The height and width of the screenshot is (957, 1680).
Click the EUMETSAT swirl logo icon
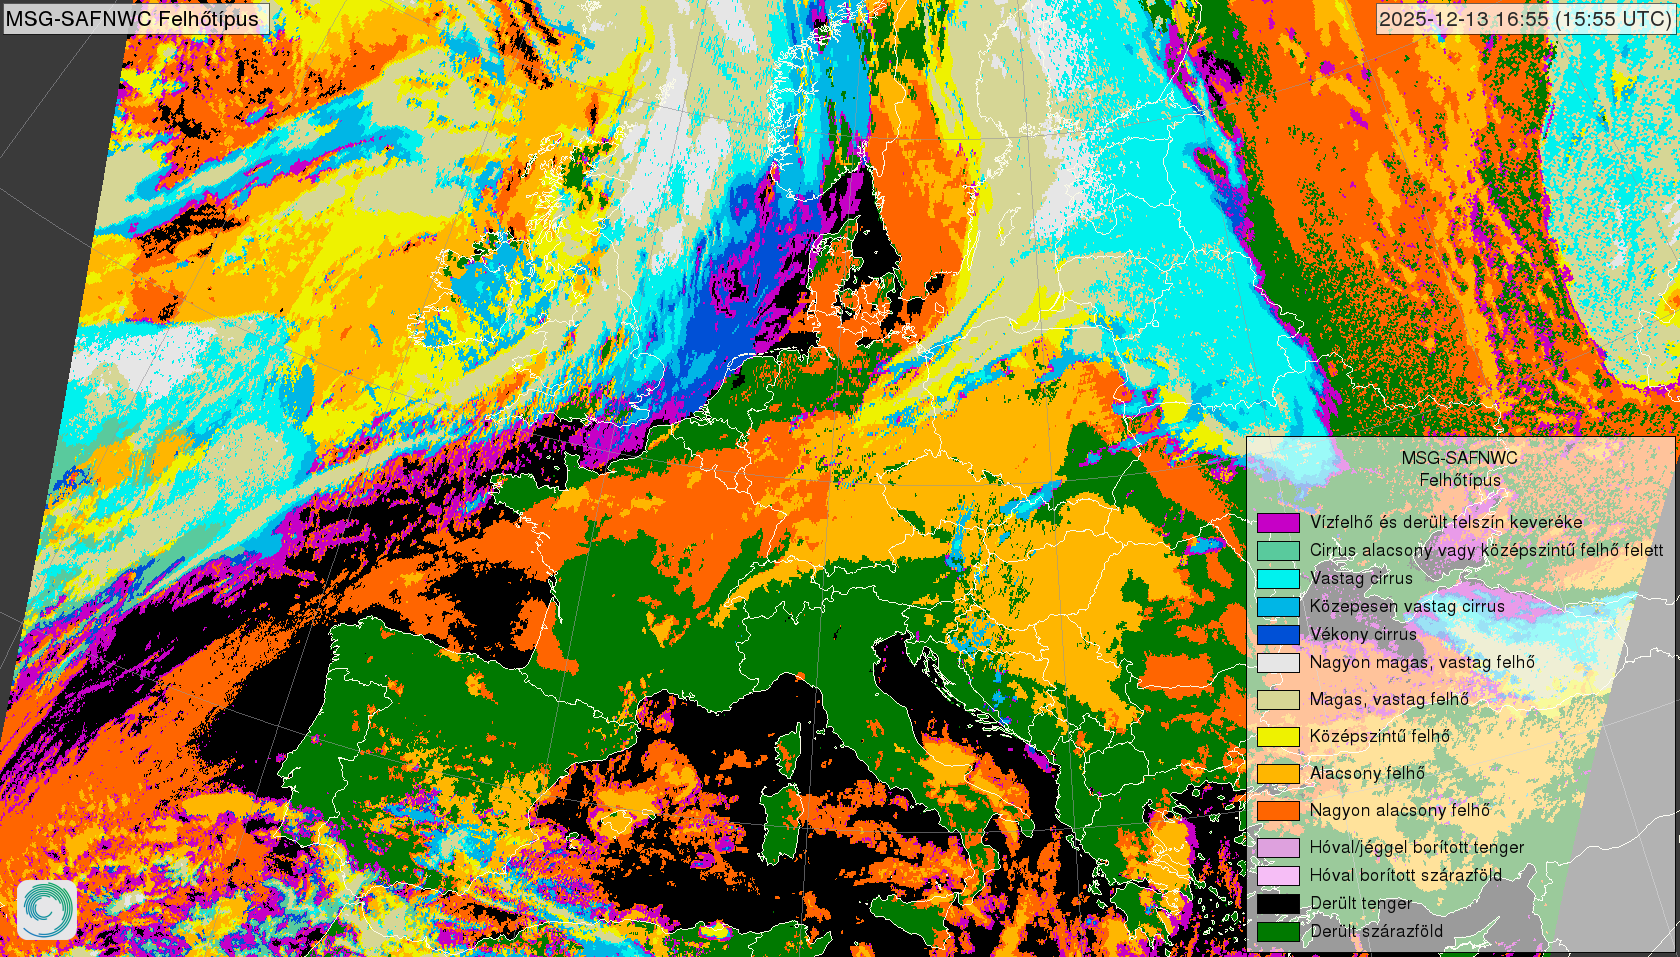coord(46,909)
